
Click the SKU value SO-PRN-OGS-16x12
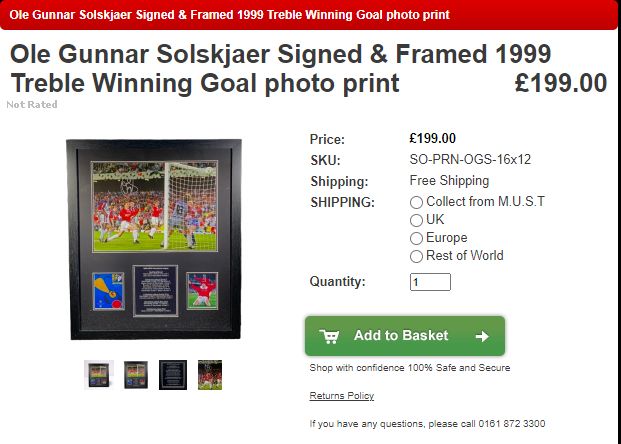click(470, 159)
